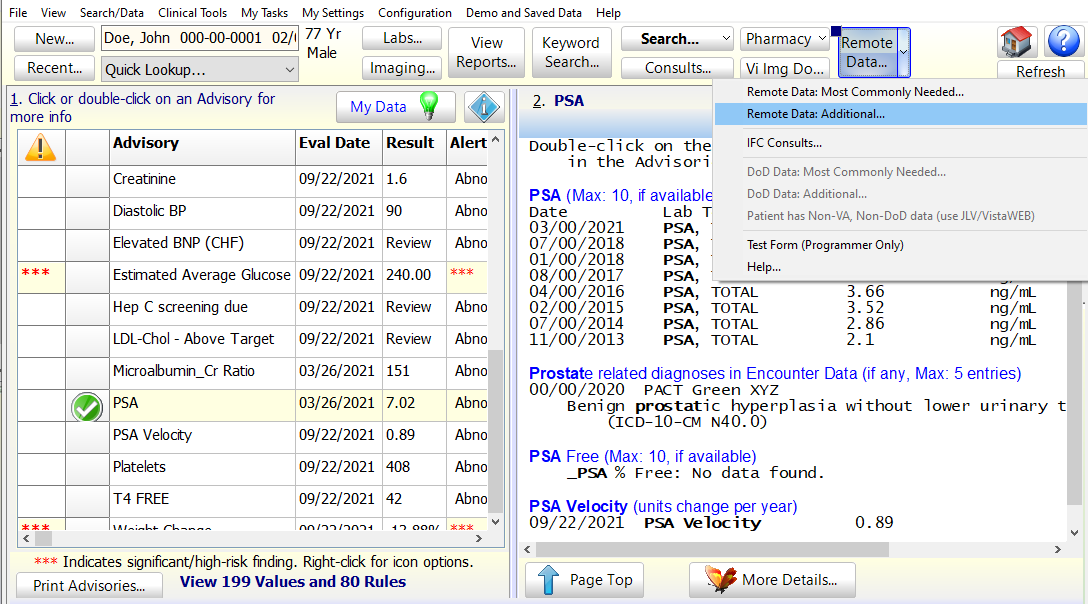Click advisory list scroll up arrow
The width and height of the screenshot is (1088, 604).
495,139
